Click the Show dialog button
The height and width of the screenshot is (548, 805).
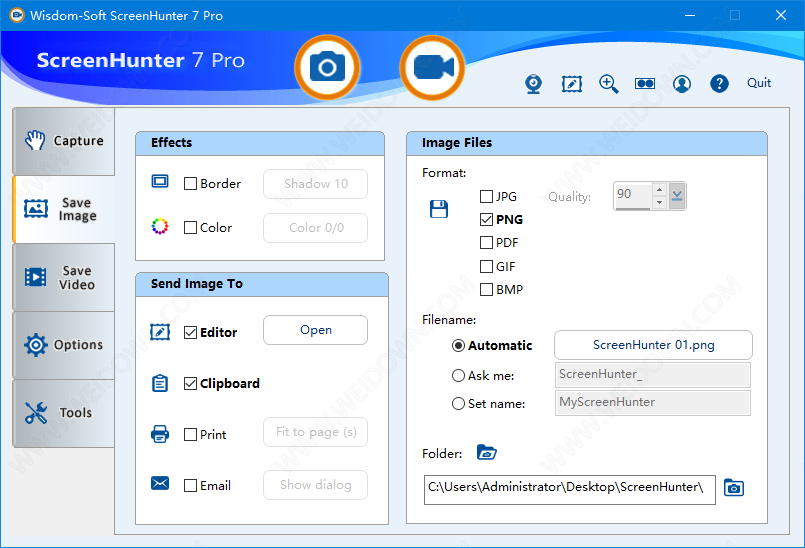(315, 485)
